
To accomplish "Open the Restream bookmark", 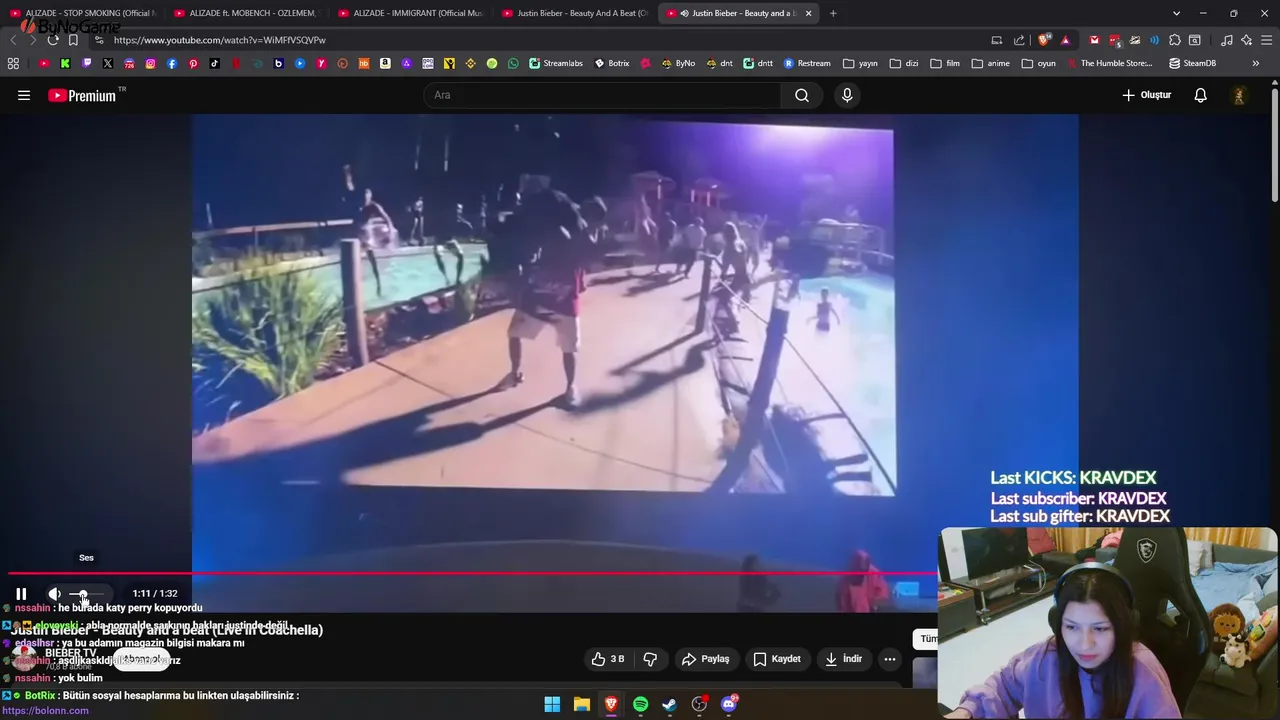I will [807, 63].
